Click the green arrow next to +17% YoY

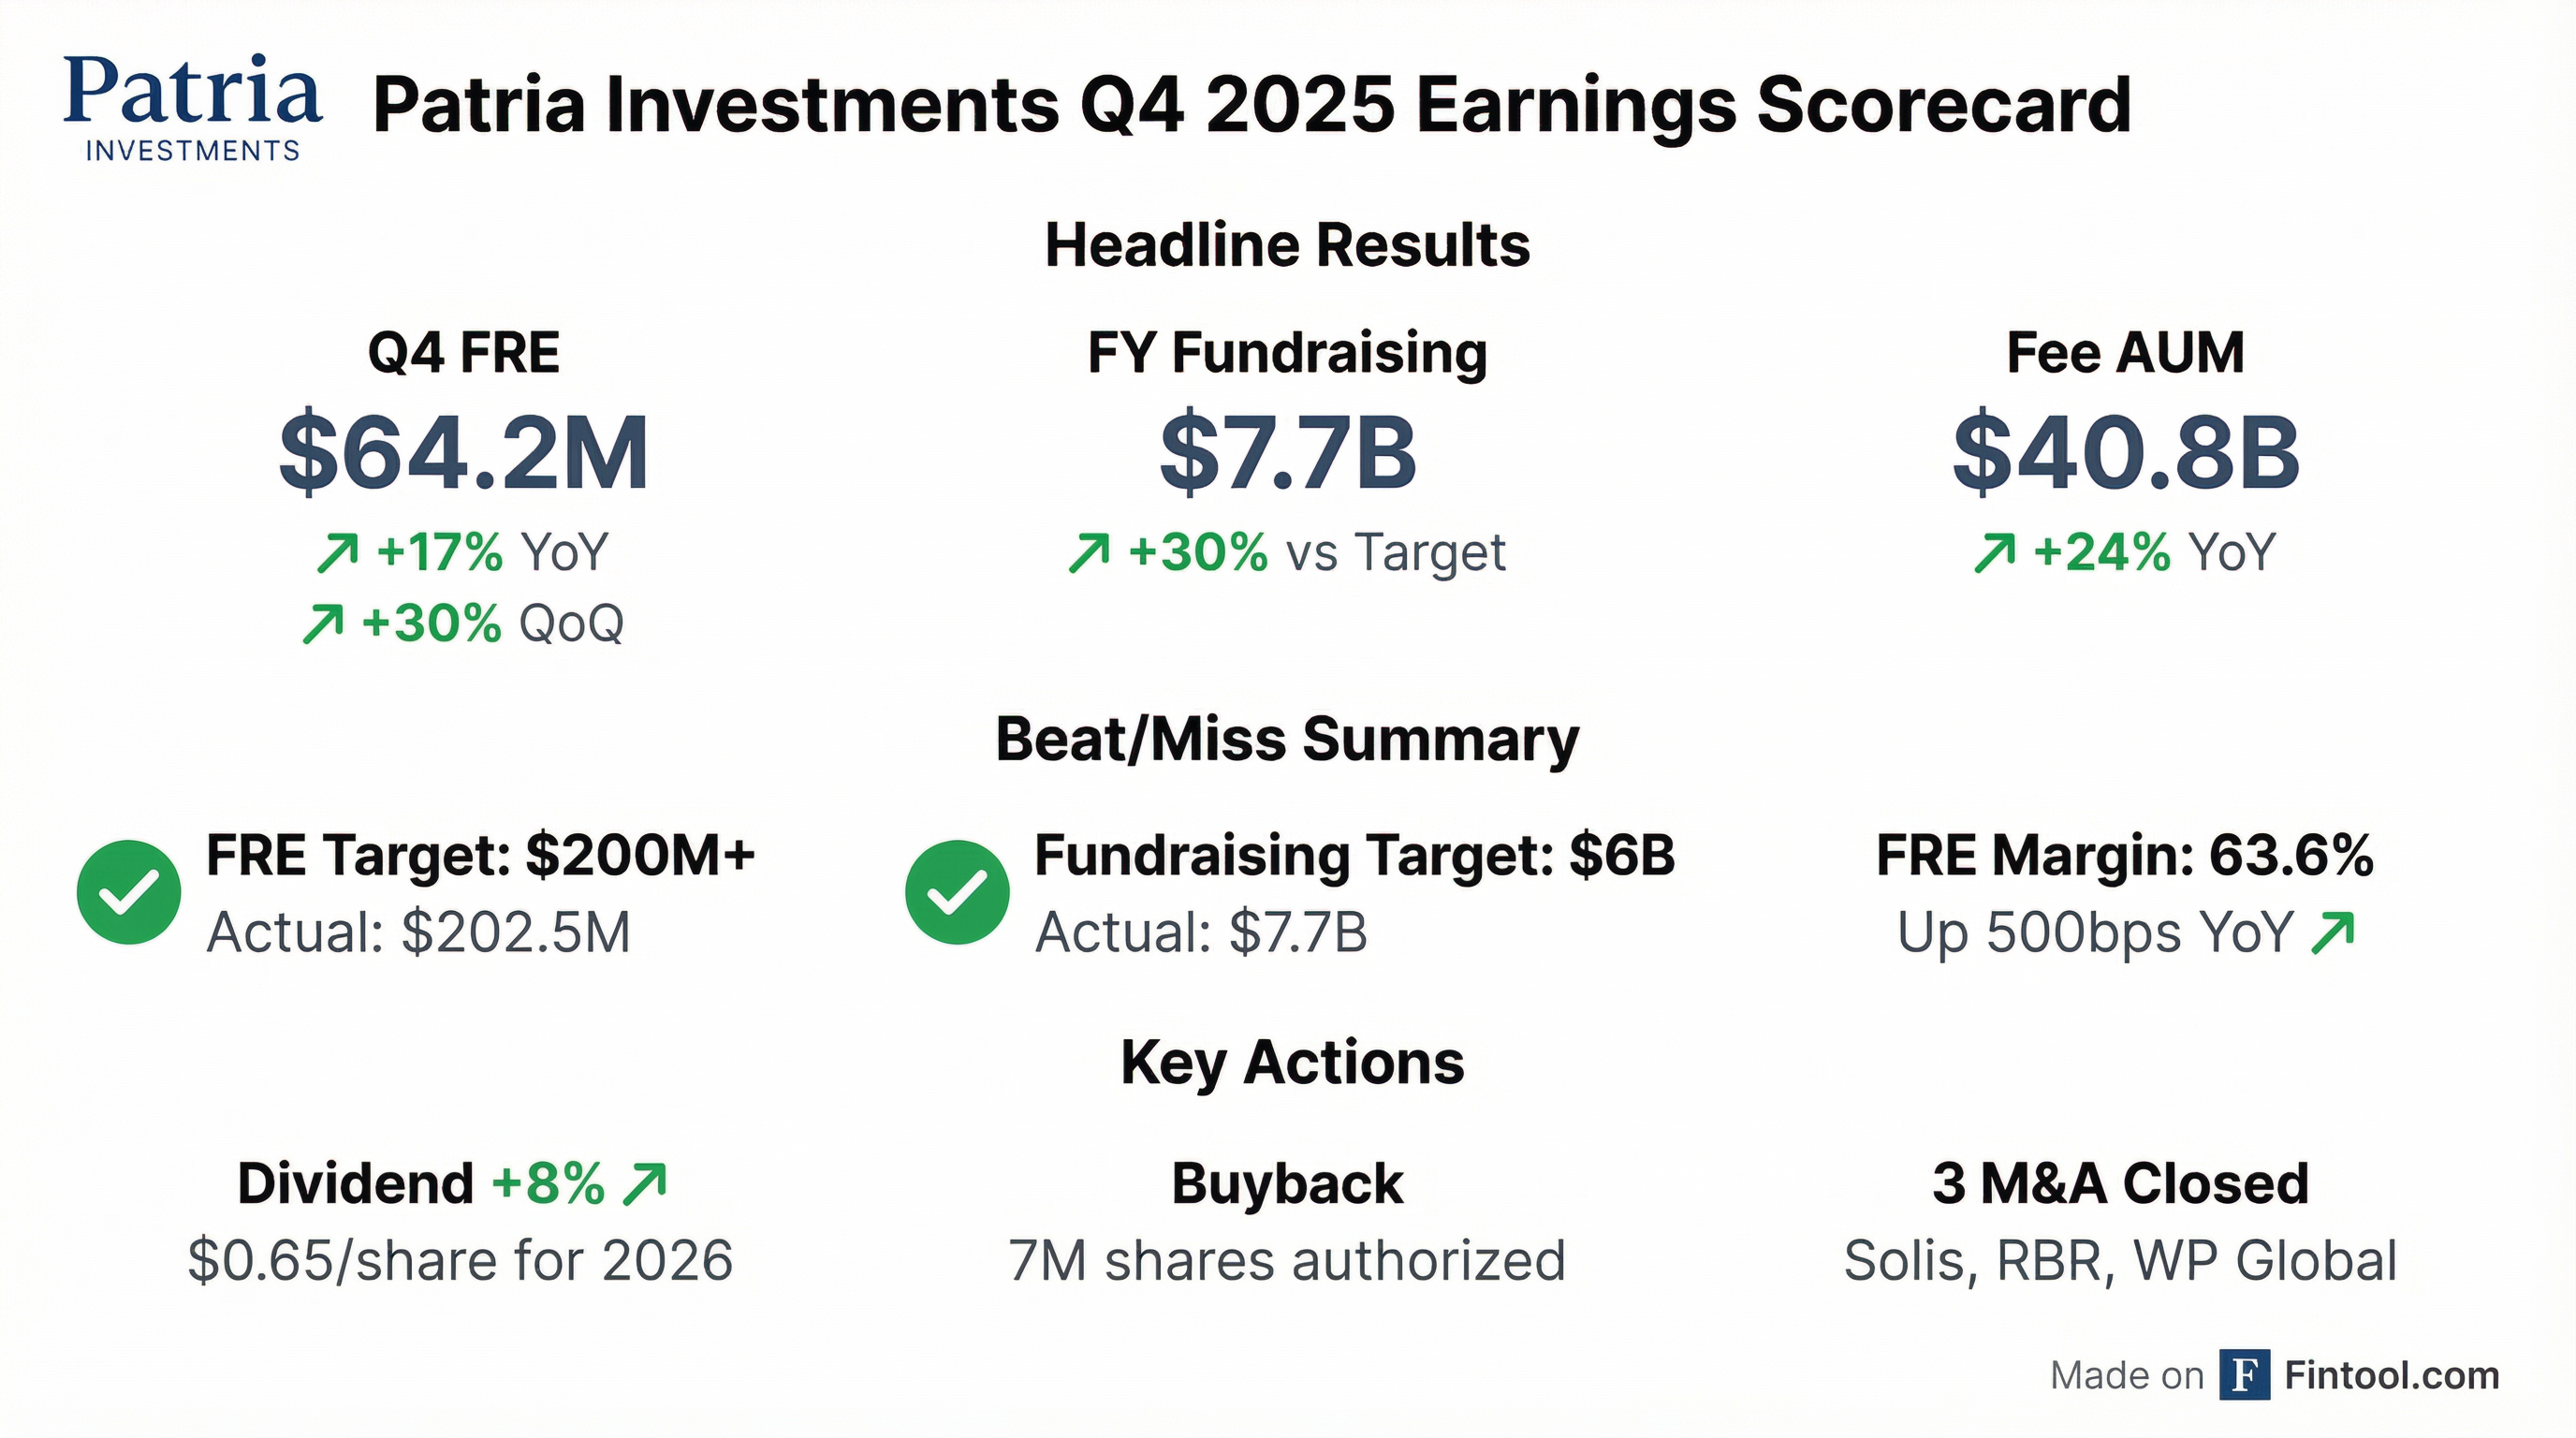[x=337, y=553]
